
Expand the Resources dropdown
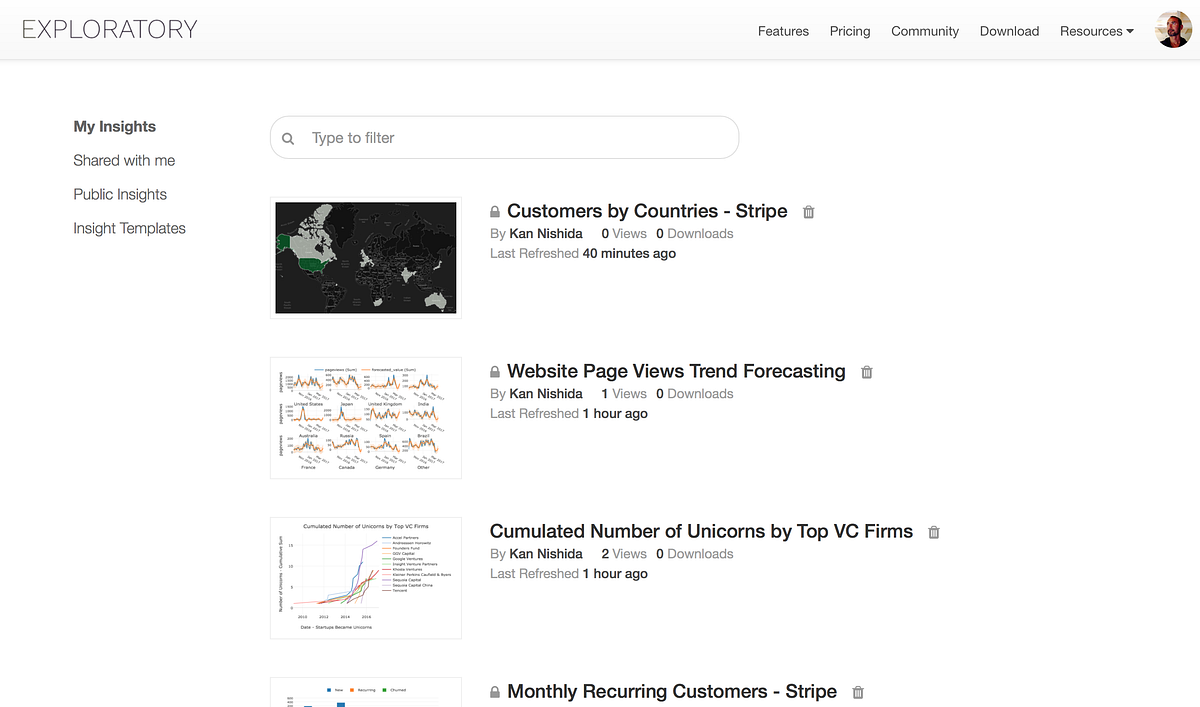pos(1096,31)
